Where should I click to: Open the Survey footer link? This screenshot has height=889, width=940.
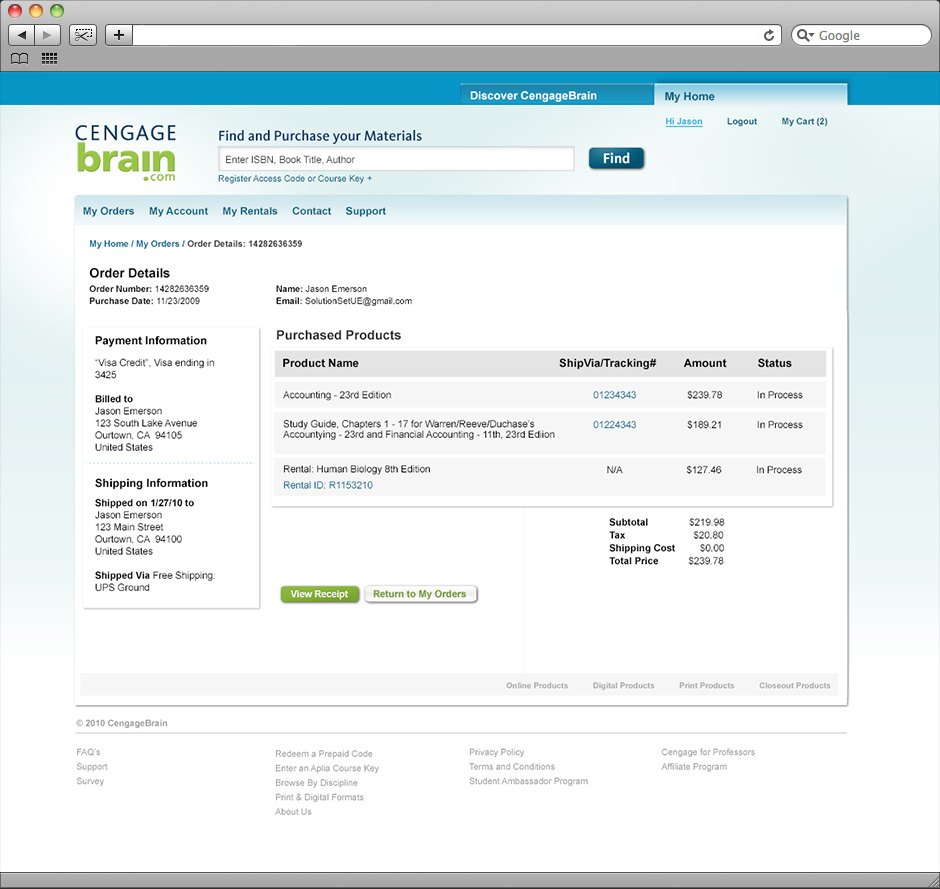[90, 781]
